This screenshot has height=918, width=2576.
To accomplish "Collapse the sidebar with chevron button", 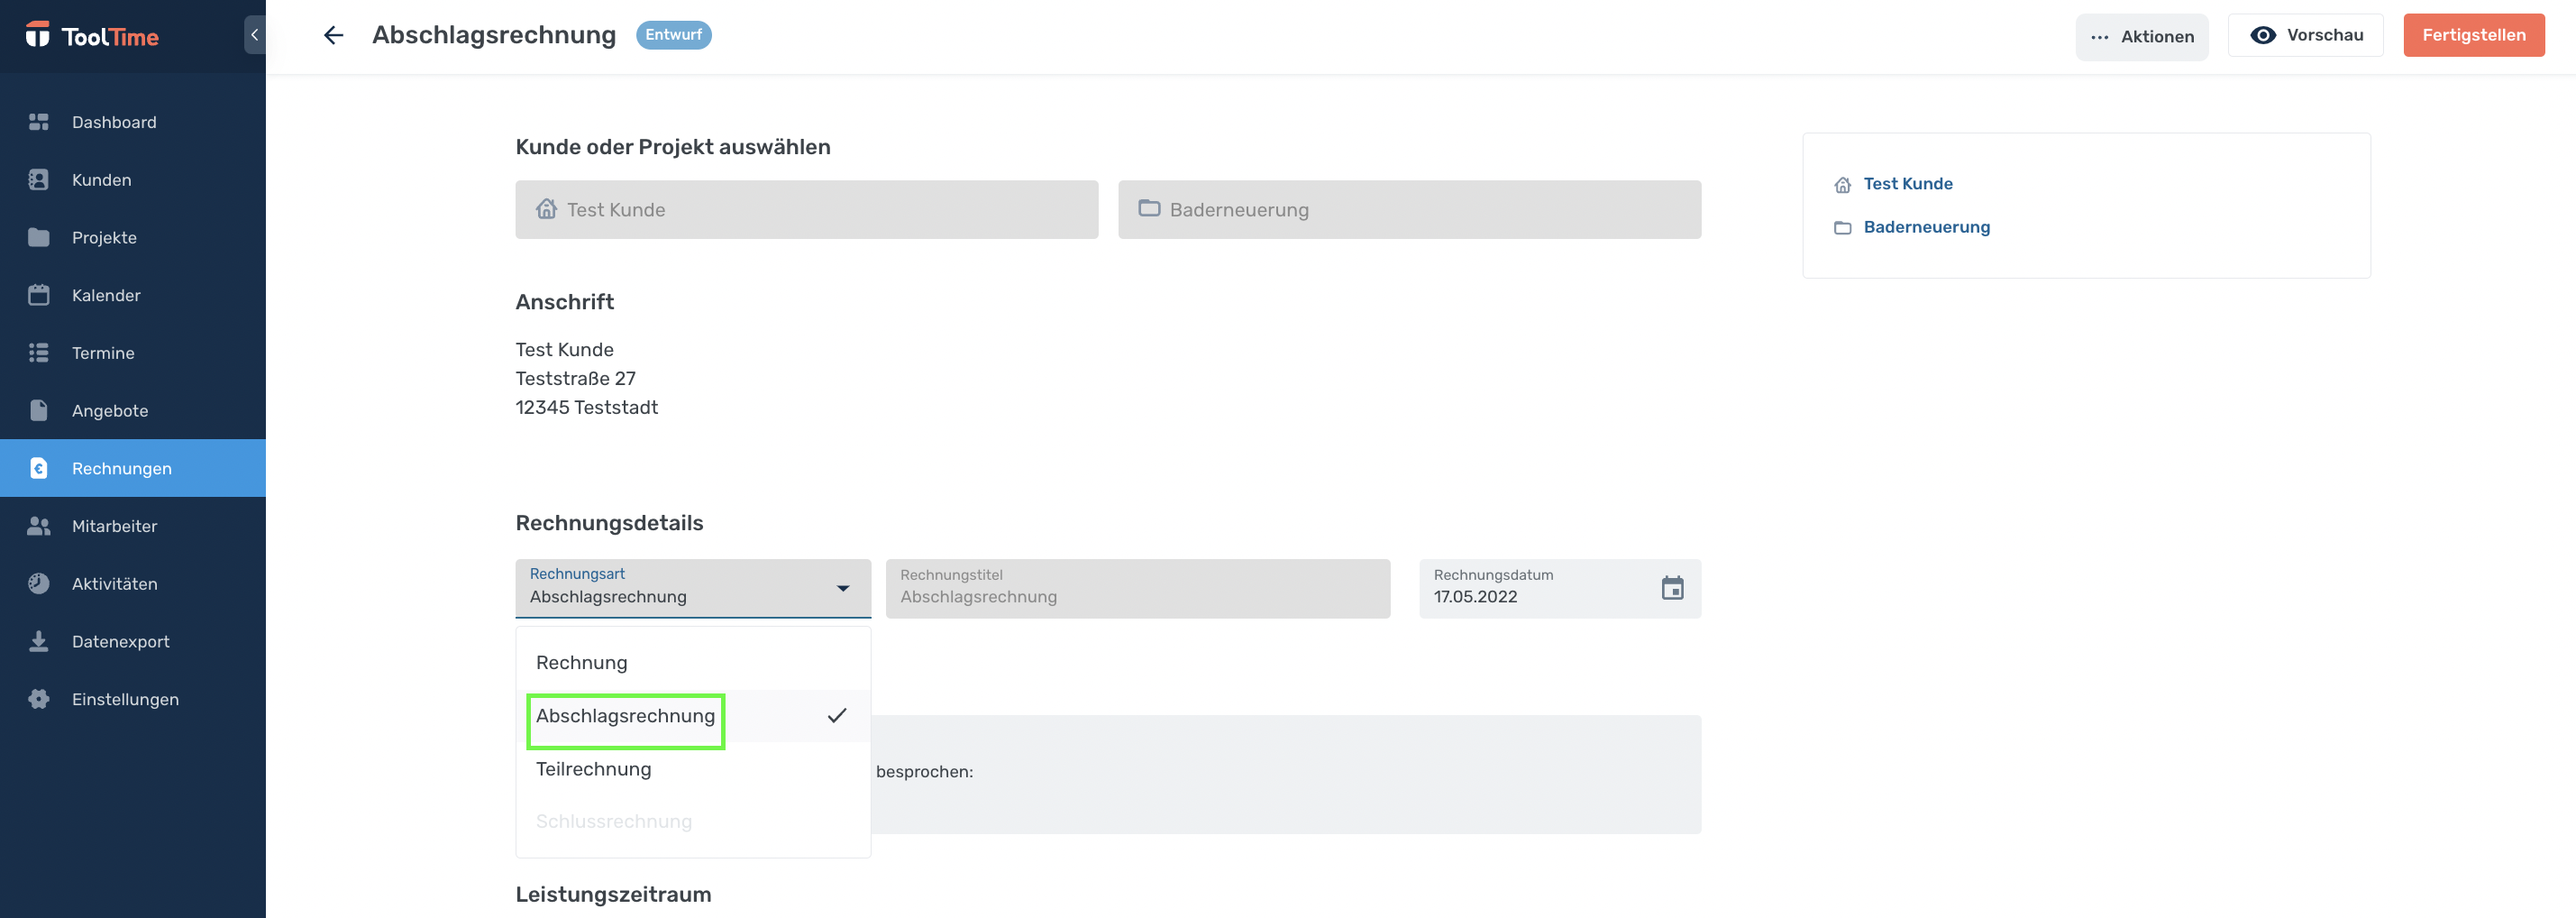I will coord(255,35).
